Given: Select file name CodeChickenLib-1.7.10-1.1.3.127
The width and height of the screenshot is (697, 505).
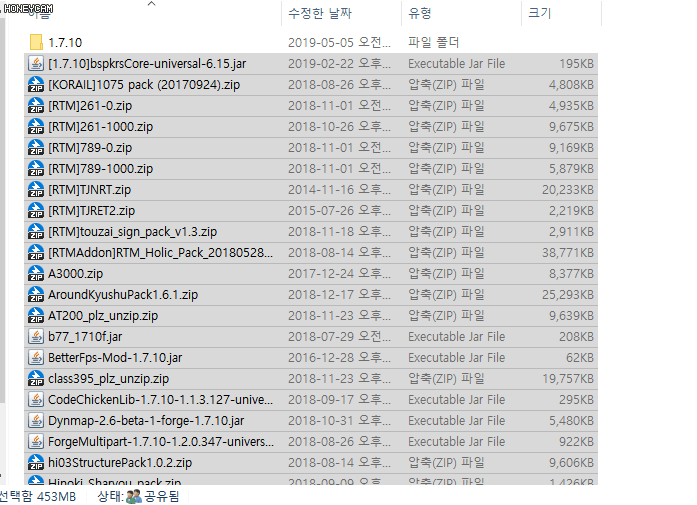Looking at the screenshot, I should click(x=160, y=400).
